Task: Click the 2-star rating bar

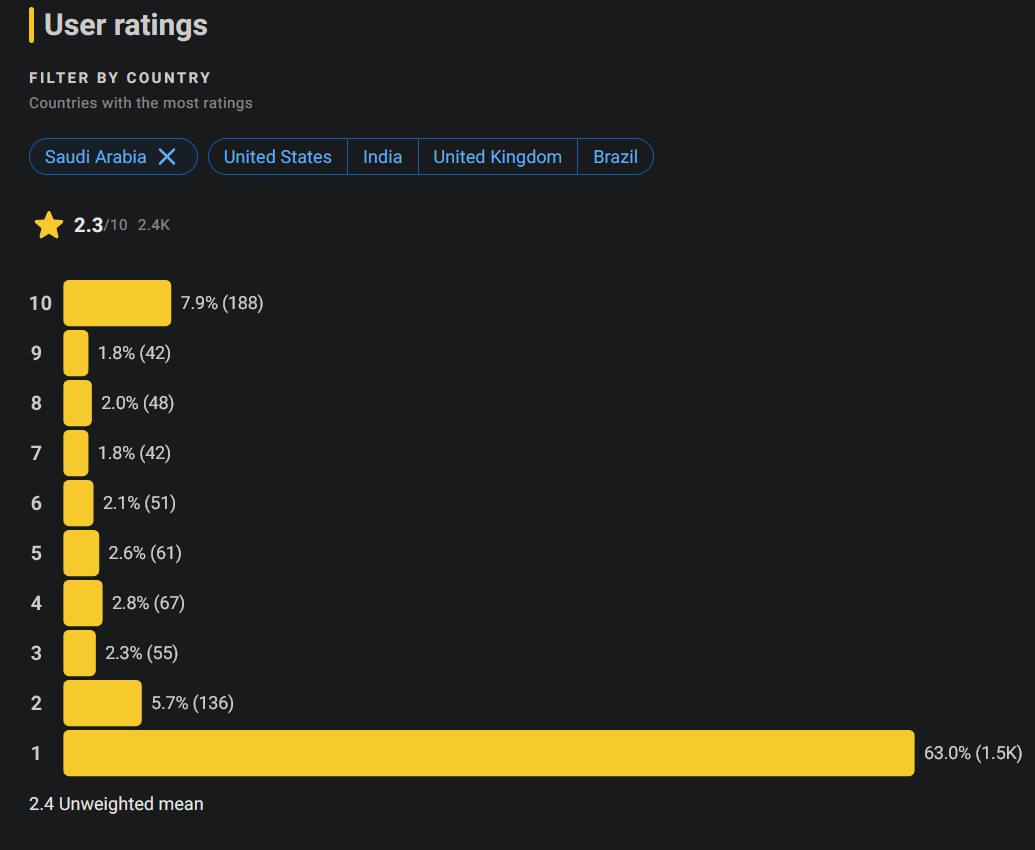Action: [x=102, y=703]
